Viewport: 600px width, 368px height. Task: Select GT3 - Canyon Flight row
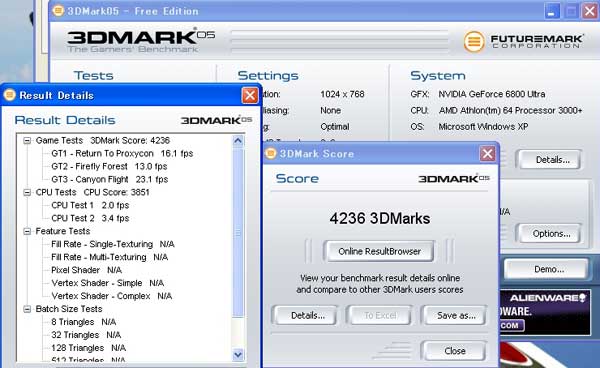109,179
